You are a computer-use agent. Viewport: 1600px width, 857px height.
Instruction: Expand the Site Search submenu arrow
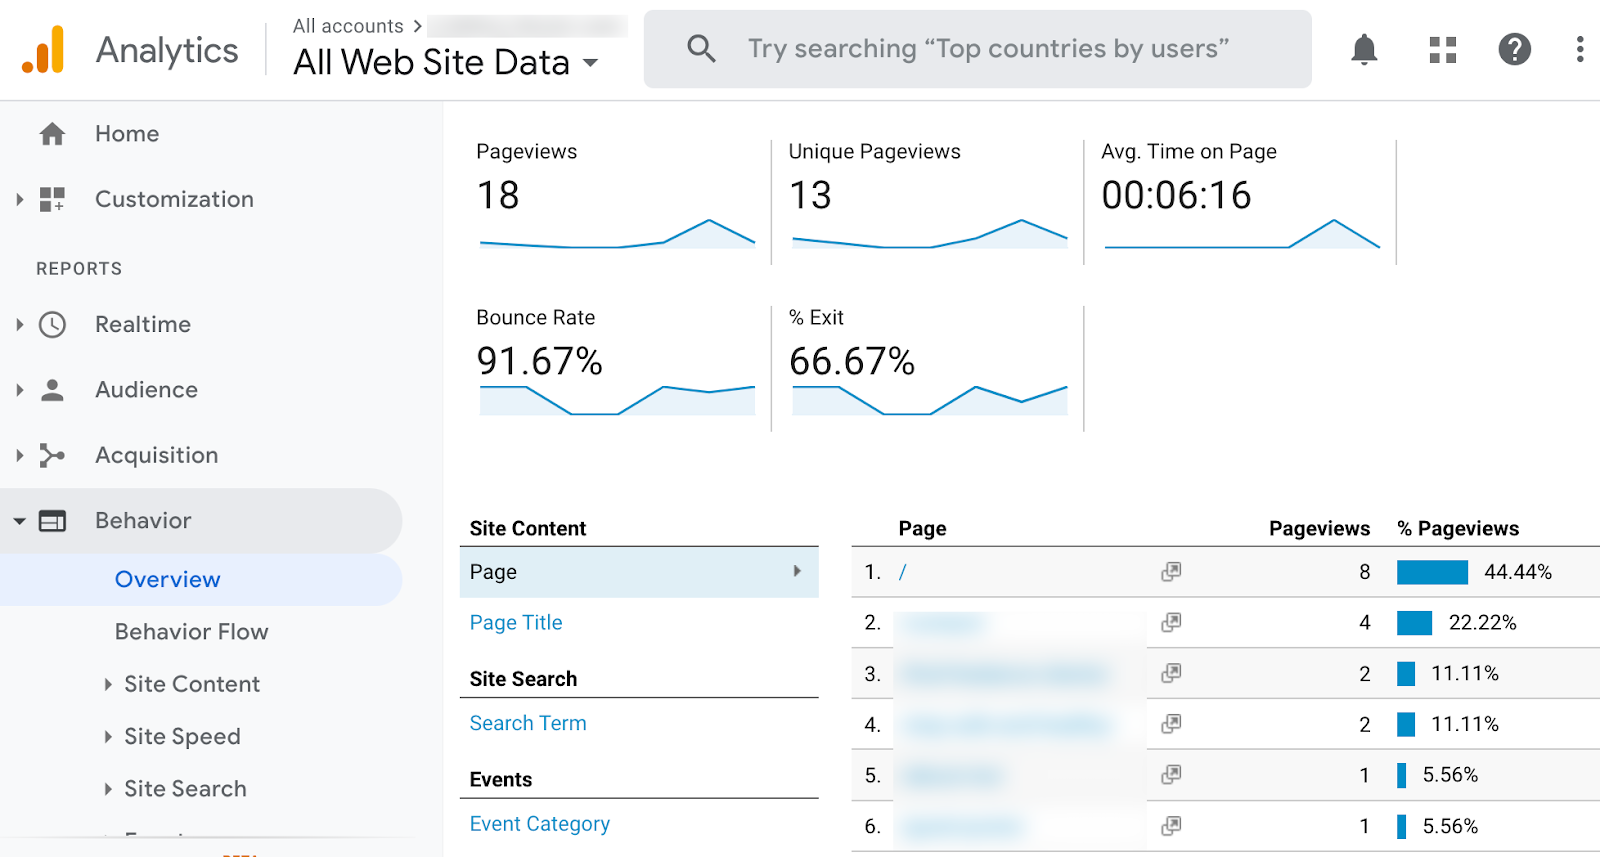pos(108,789)
